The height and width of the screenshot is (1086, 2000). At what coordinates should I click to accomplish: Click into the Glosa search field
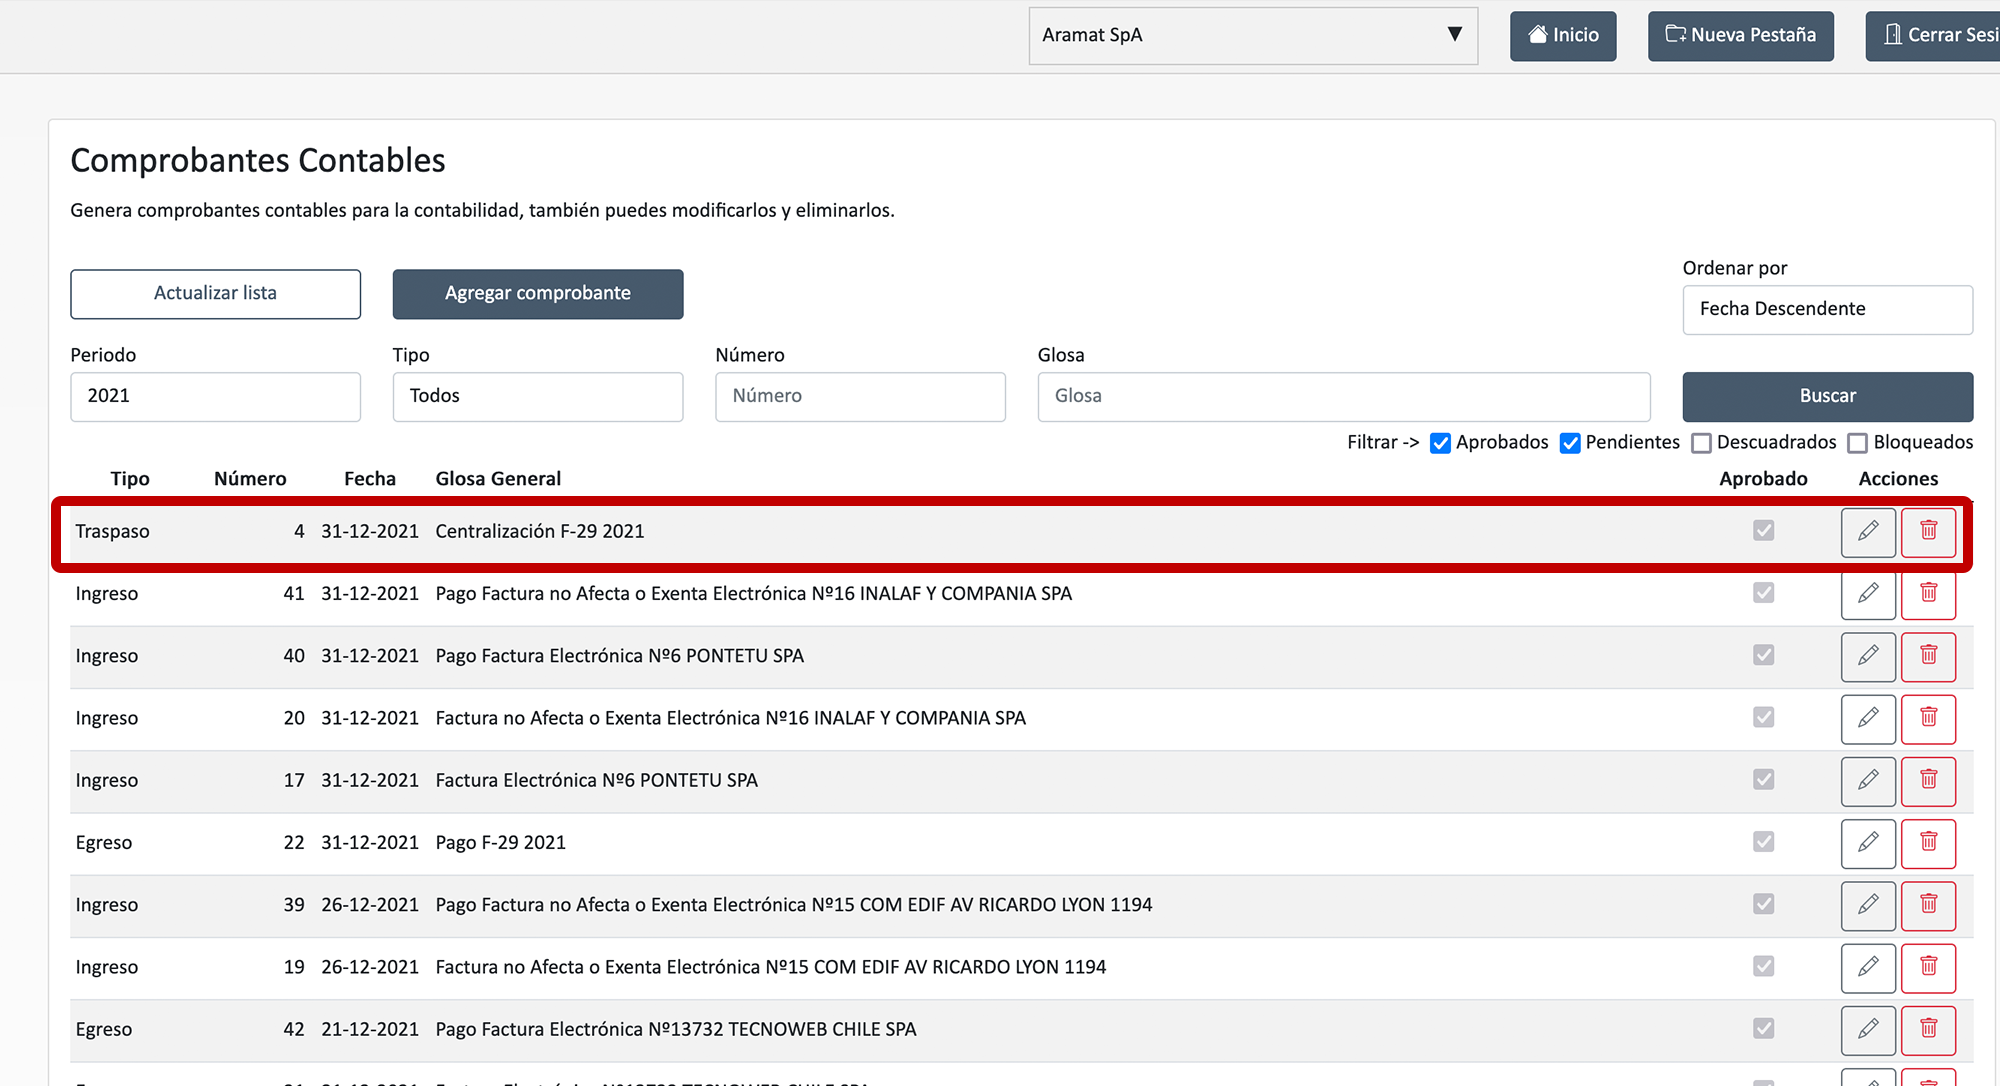click(x=1343, y=396)
